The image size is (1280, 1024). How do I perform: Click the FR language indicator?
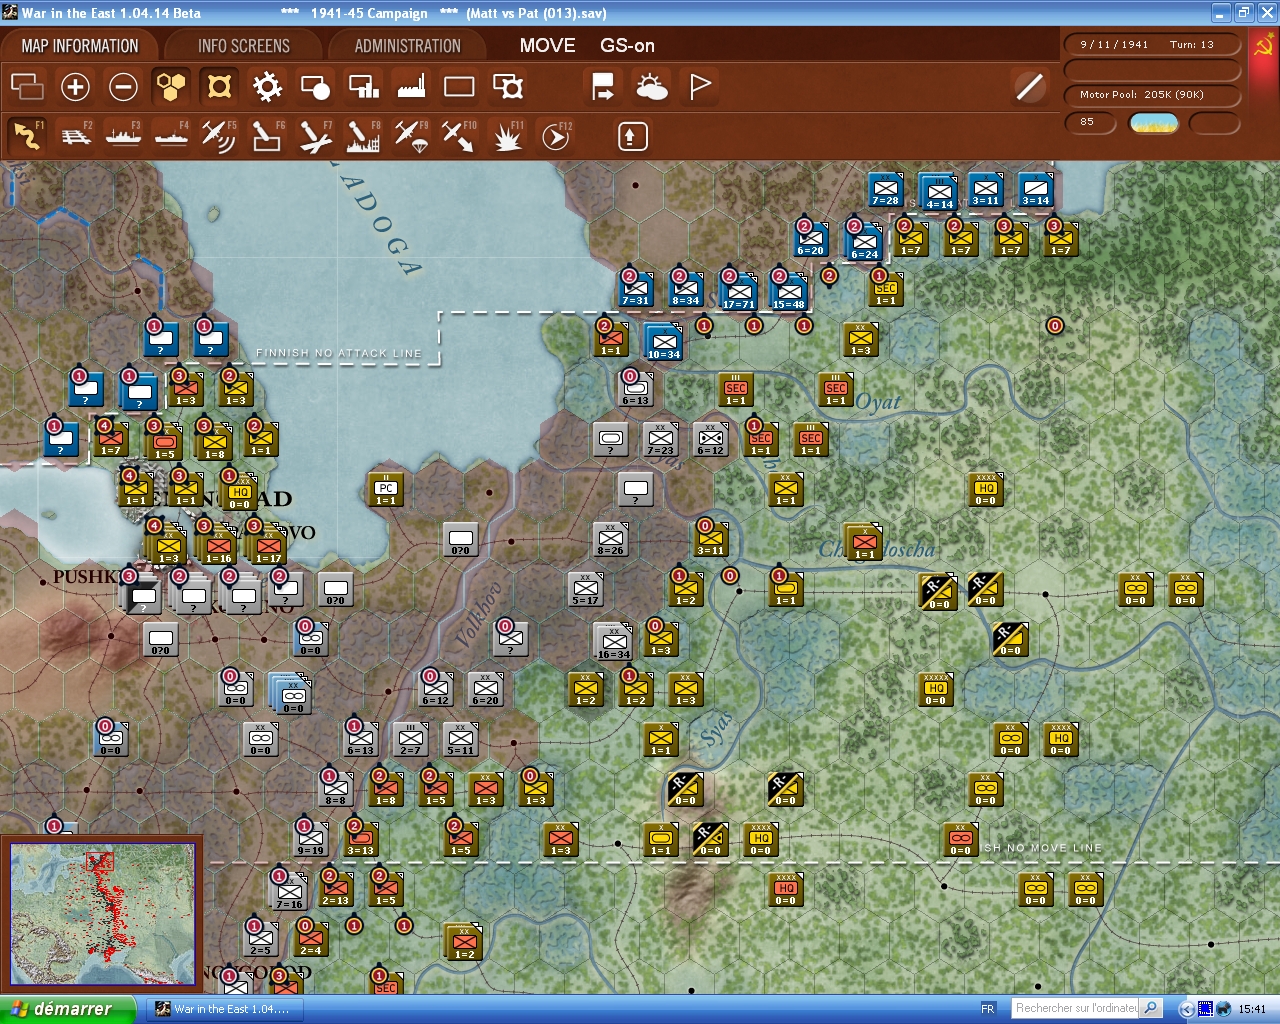[x=988, y=1009]
